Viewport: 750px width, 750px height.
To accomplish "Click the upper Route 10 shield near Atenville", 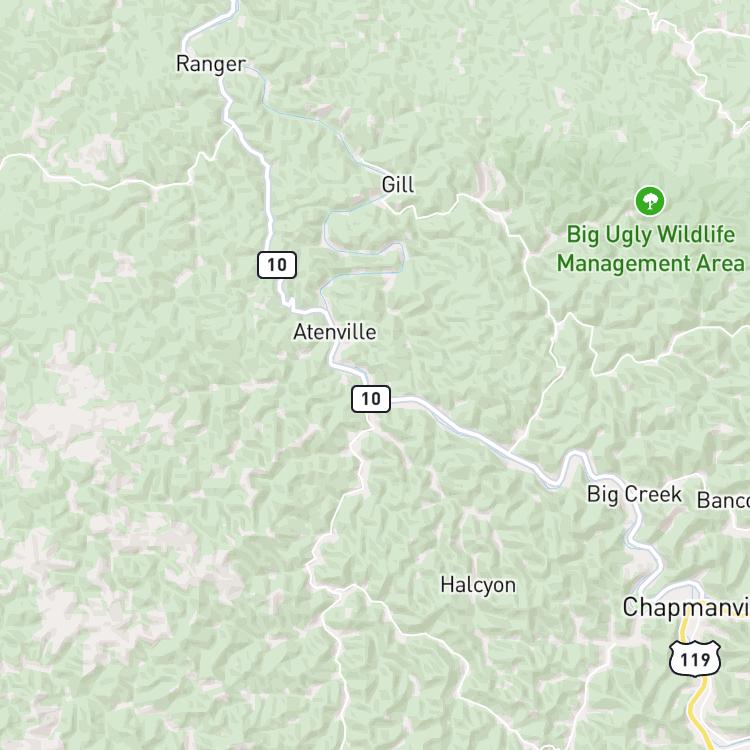I will [277, 265].
